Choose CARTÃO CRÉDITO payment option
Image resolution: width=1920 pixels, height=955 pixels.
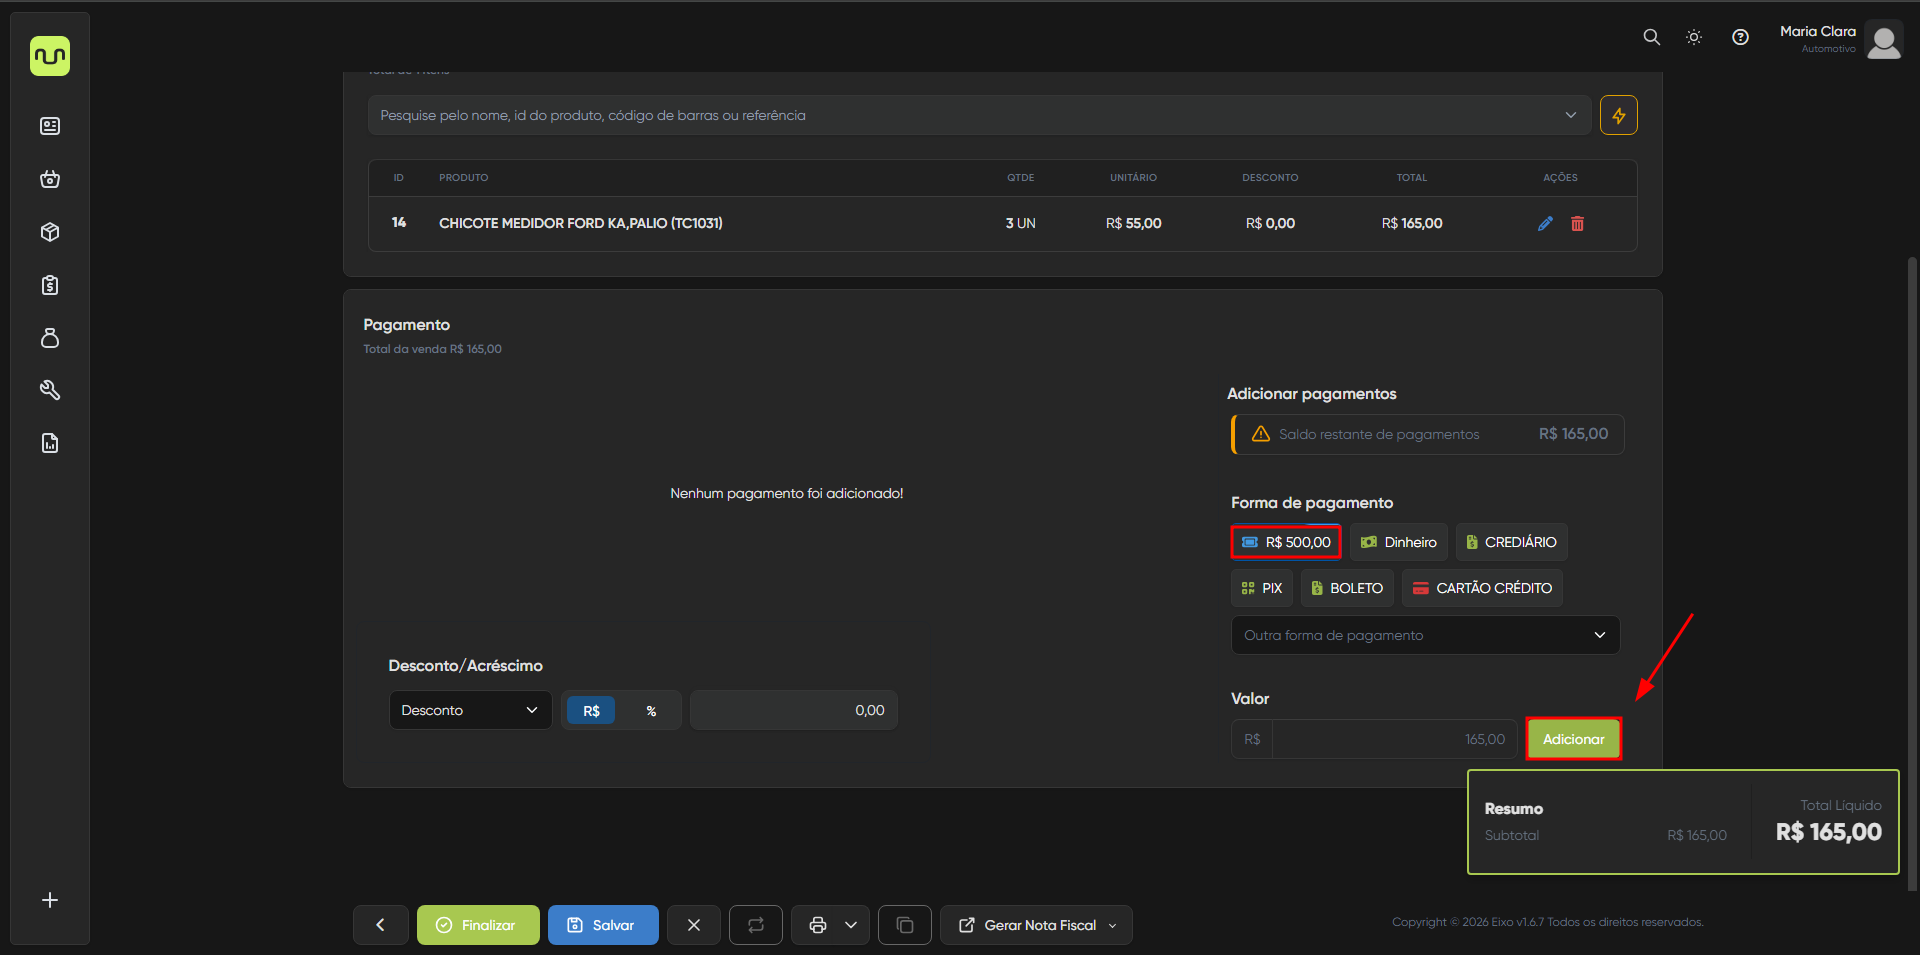coord(1482,588)
